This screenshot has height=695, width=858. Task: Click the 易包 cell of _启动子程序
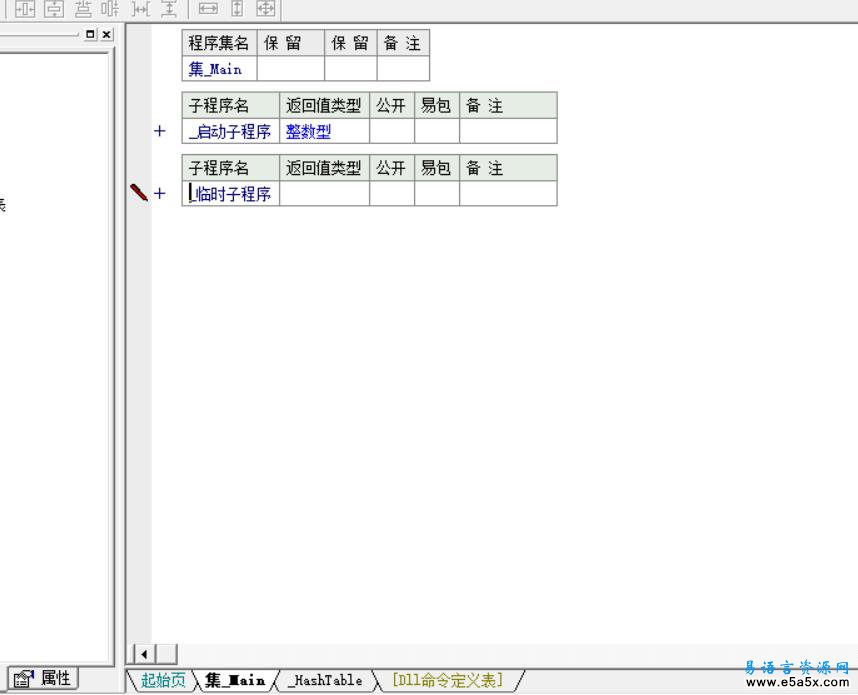[x=437, y=131]
